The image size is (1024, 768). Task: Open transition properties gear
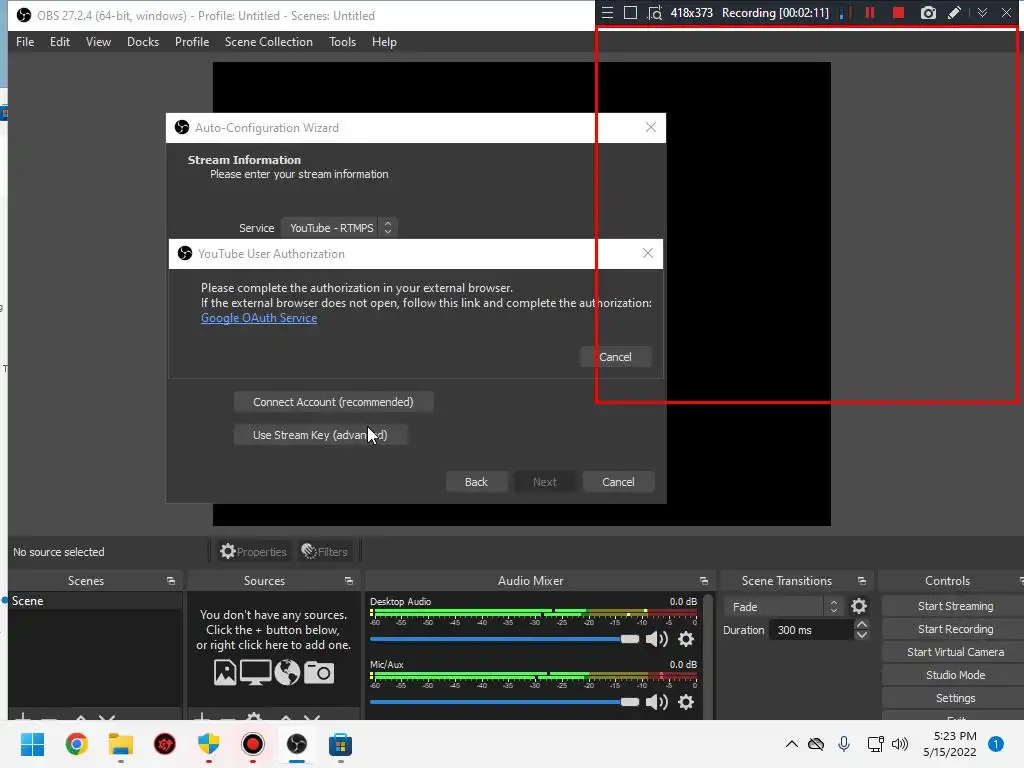pyautogui.click(x=859, y=607)
